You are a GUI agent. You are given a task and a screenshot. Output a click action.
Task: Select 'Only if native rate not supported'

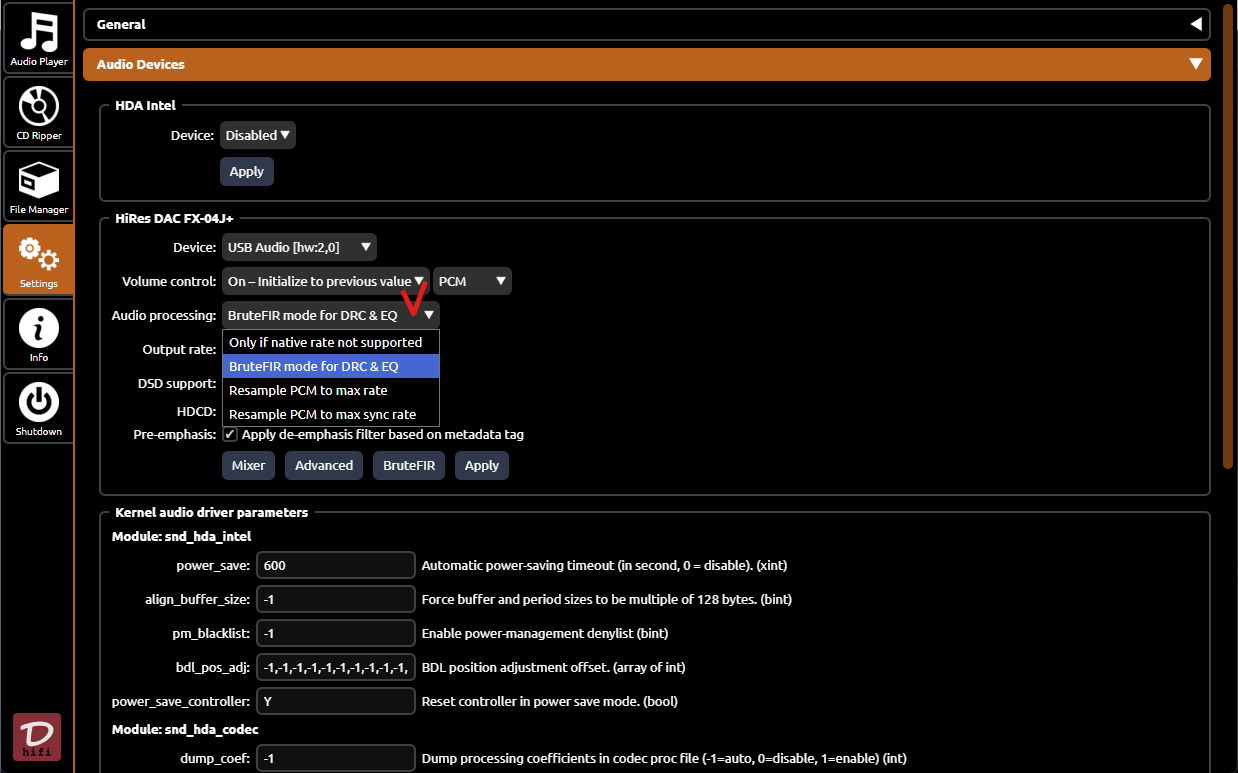tap(326, 342)
